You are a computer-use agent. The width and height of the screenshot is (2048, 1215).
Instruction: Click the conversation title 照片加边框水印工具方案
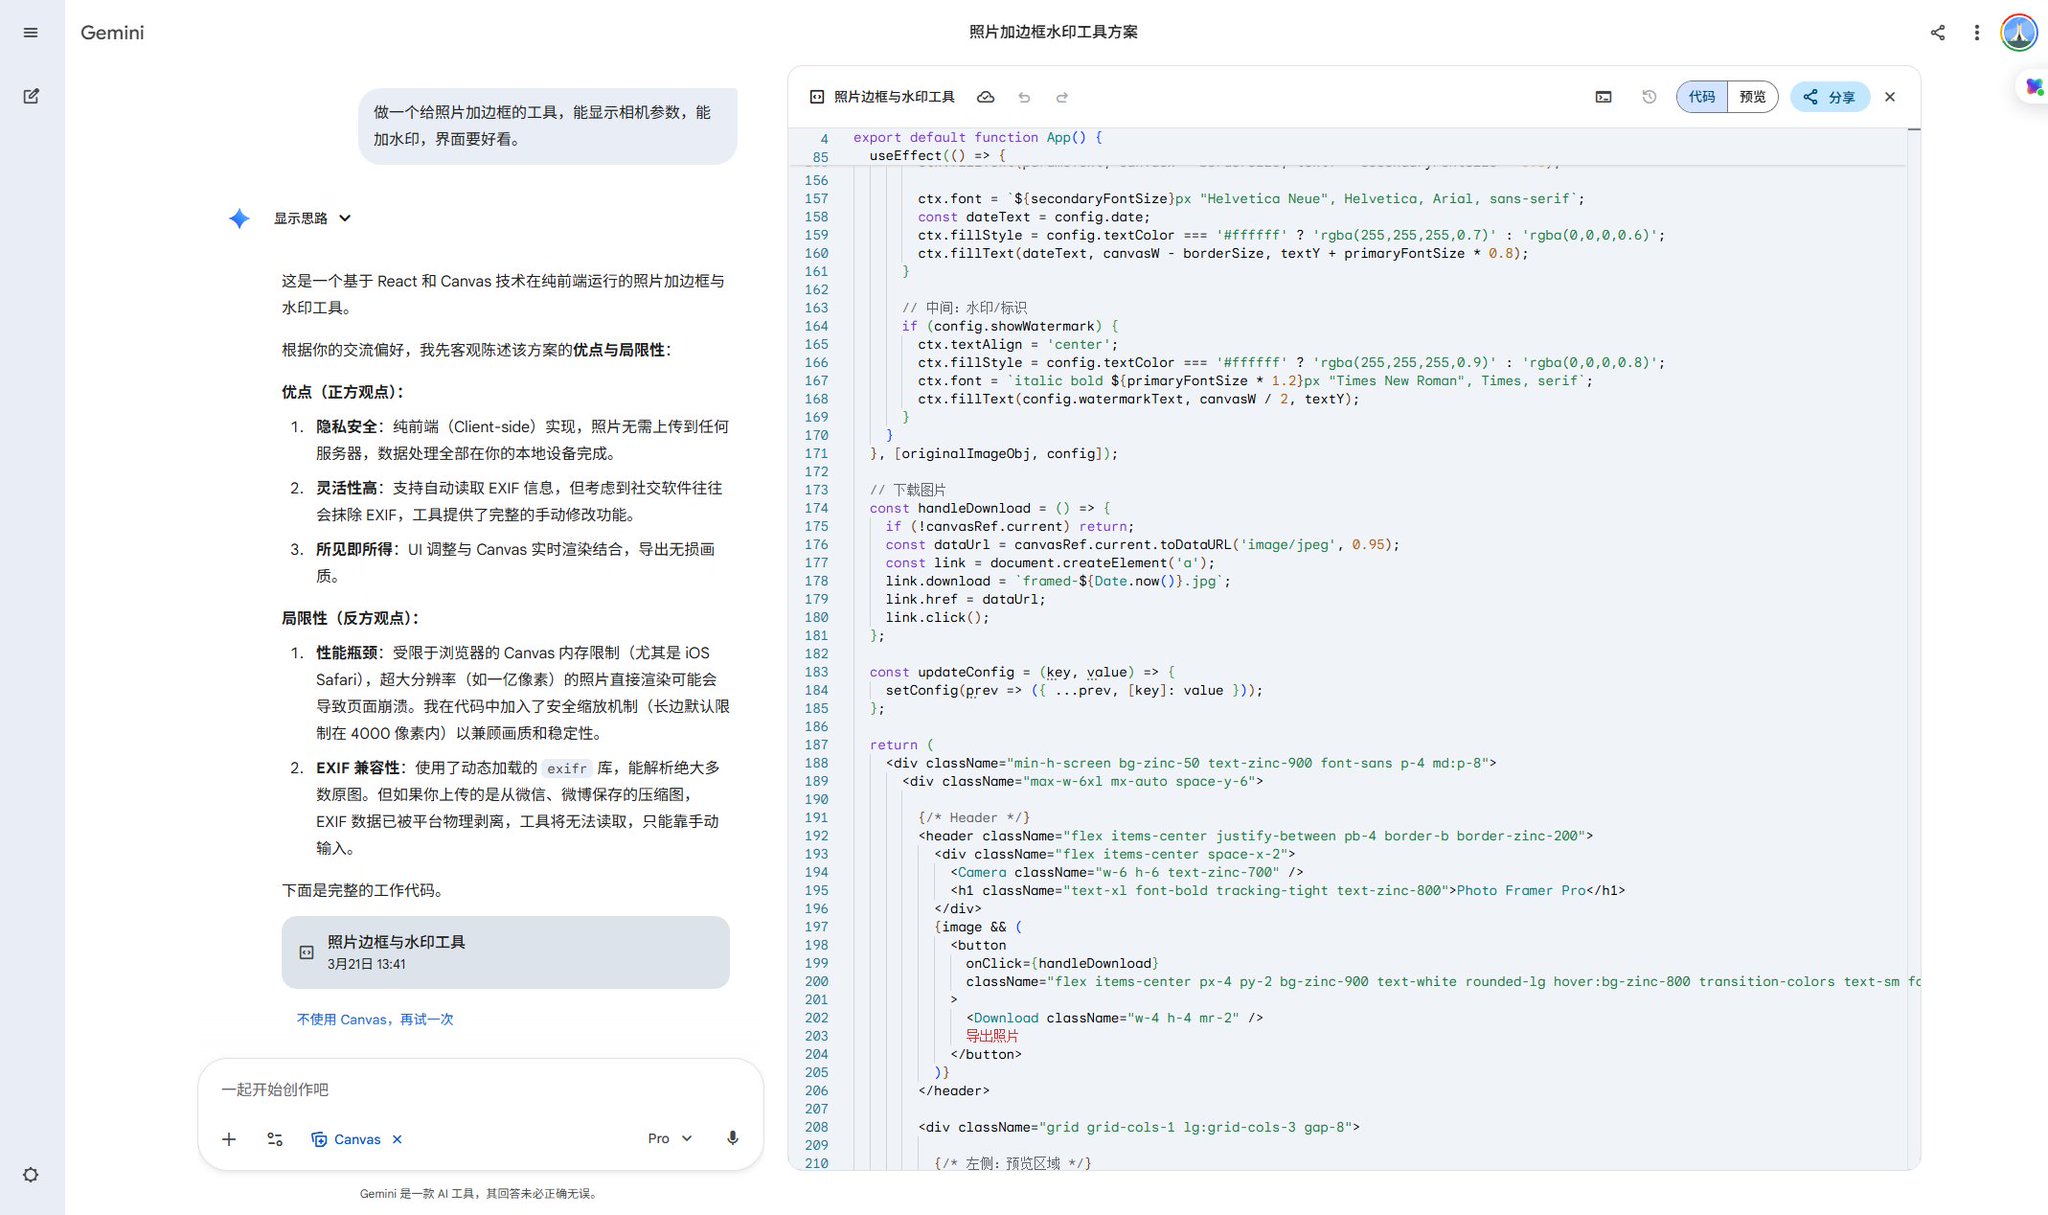(1053, 32)
